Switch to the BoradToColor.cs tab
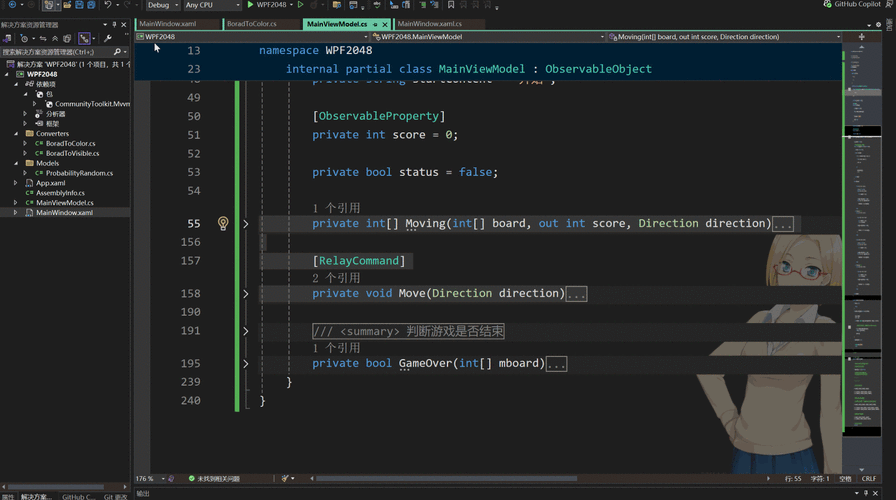This screenshot has height=500, width=896. (251, 24)
